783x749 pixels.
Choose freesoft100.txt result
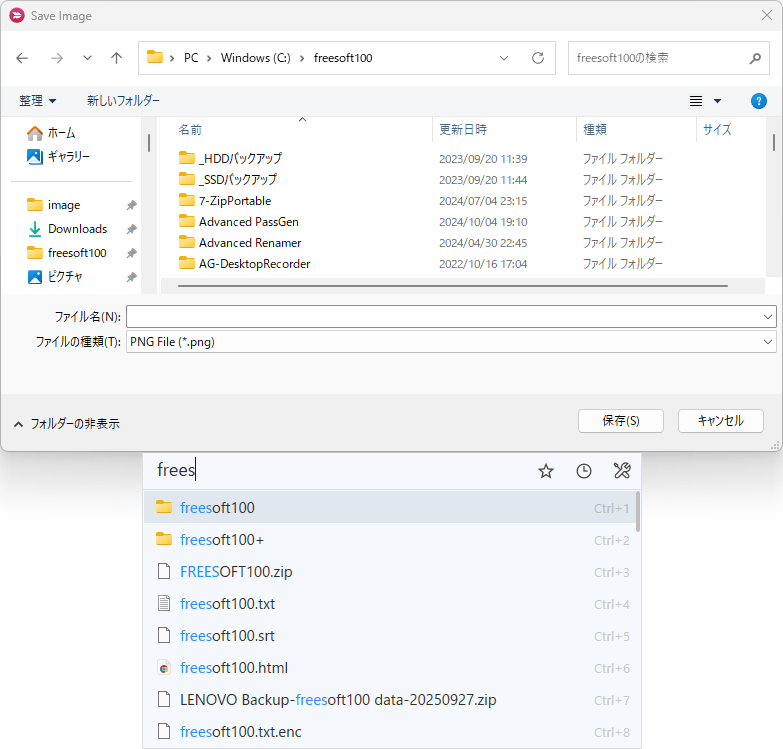point(390,603)
